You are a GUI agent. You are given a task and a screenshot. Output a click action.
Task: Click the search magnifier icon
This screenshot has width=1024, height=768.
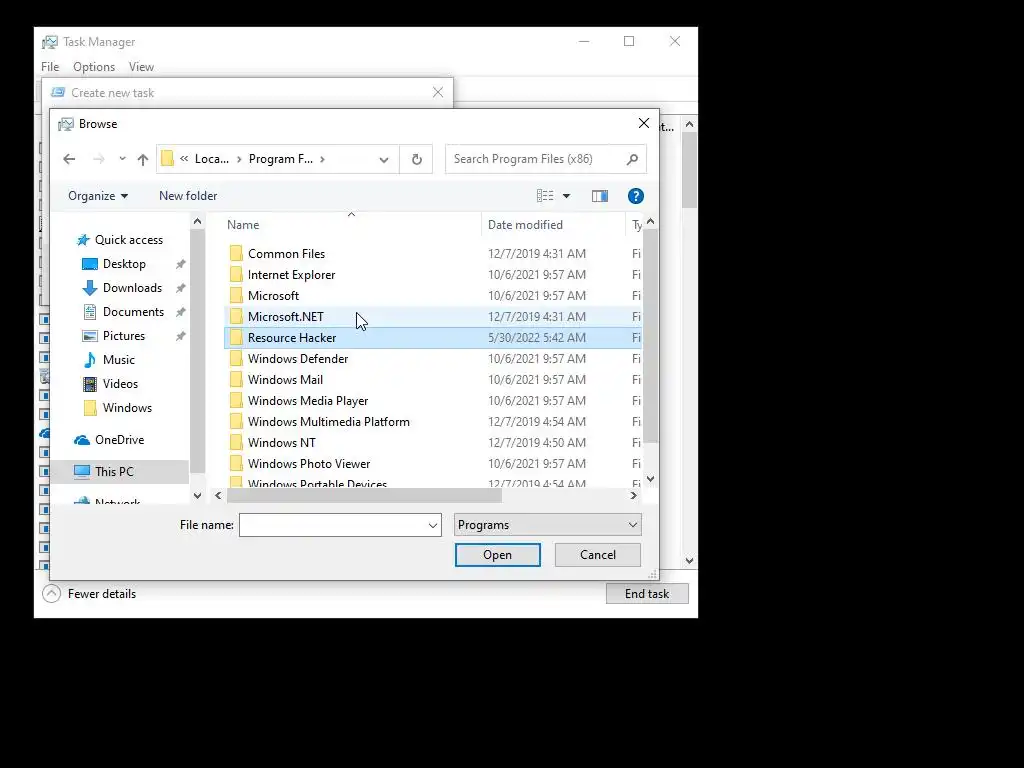click(632, 159)
